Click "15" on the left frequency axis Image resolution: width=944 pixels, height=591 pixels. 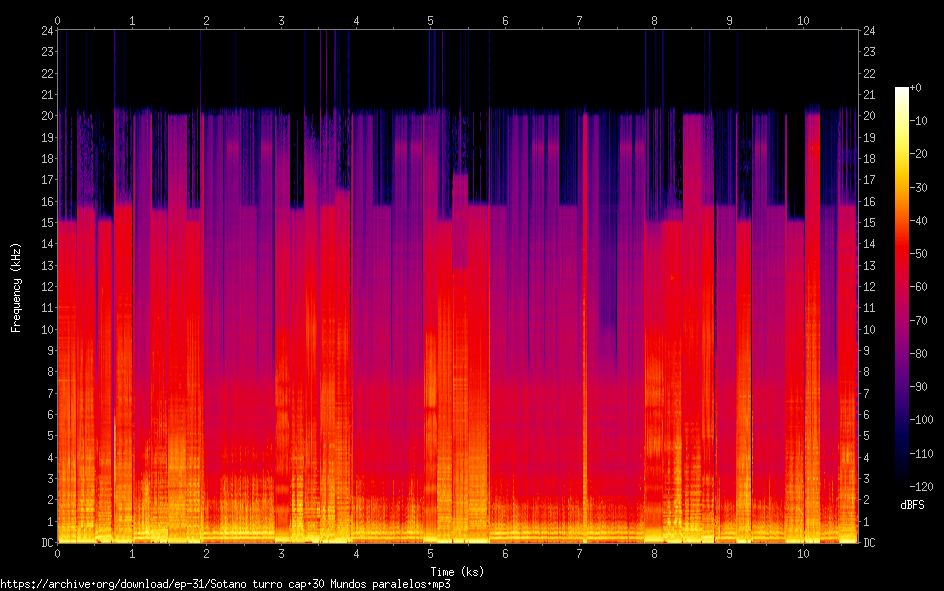[47, 223]
